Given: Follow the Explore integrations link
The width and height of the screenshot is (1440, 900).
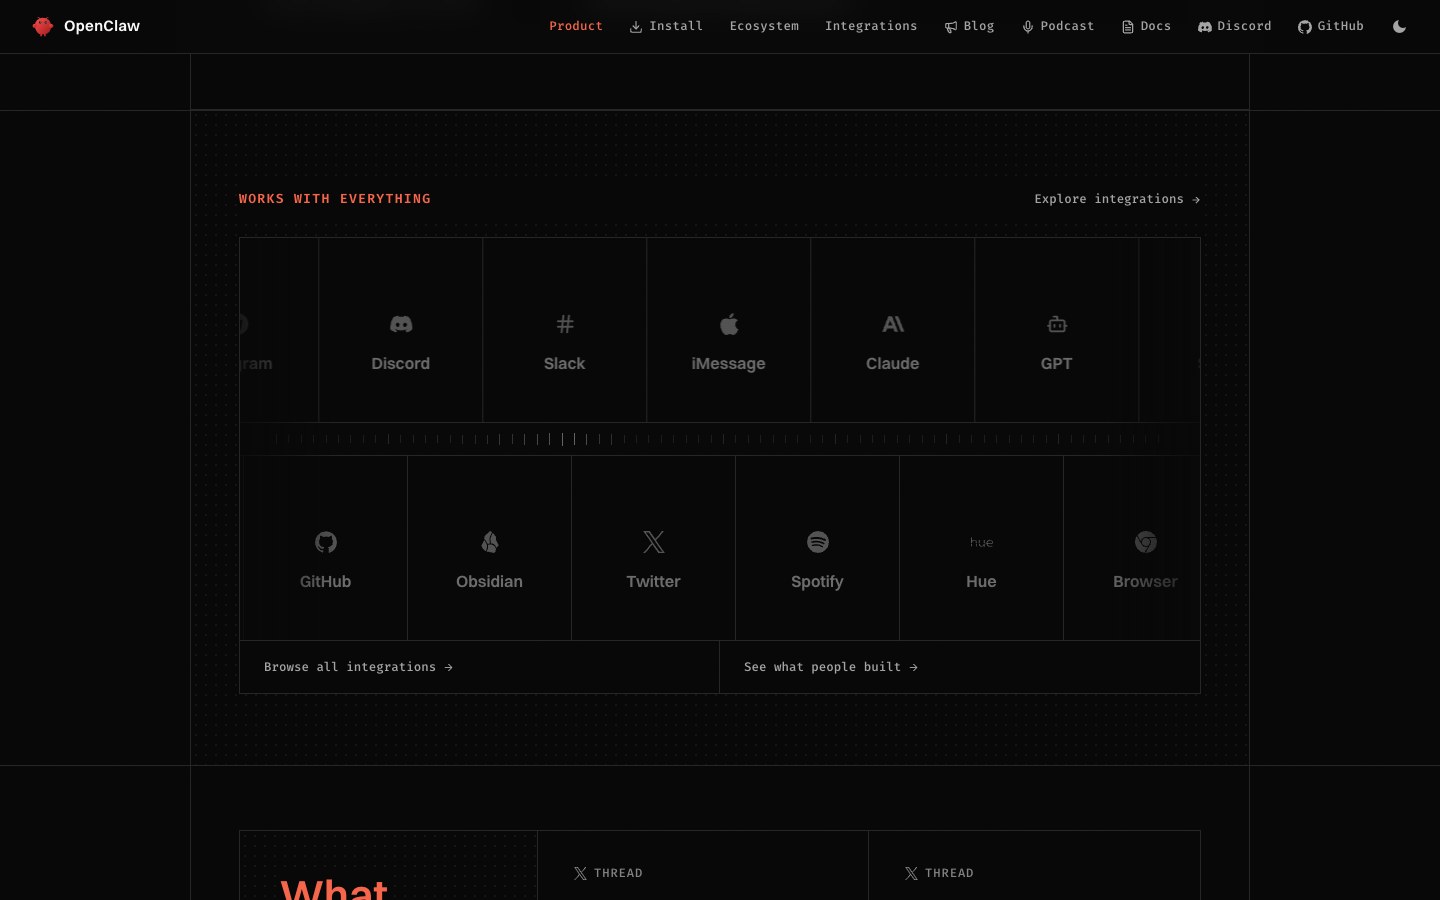Looking at the screenshot, I should (x=1117, y=199).
